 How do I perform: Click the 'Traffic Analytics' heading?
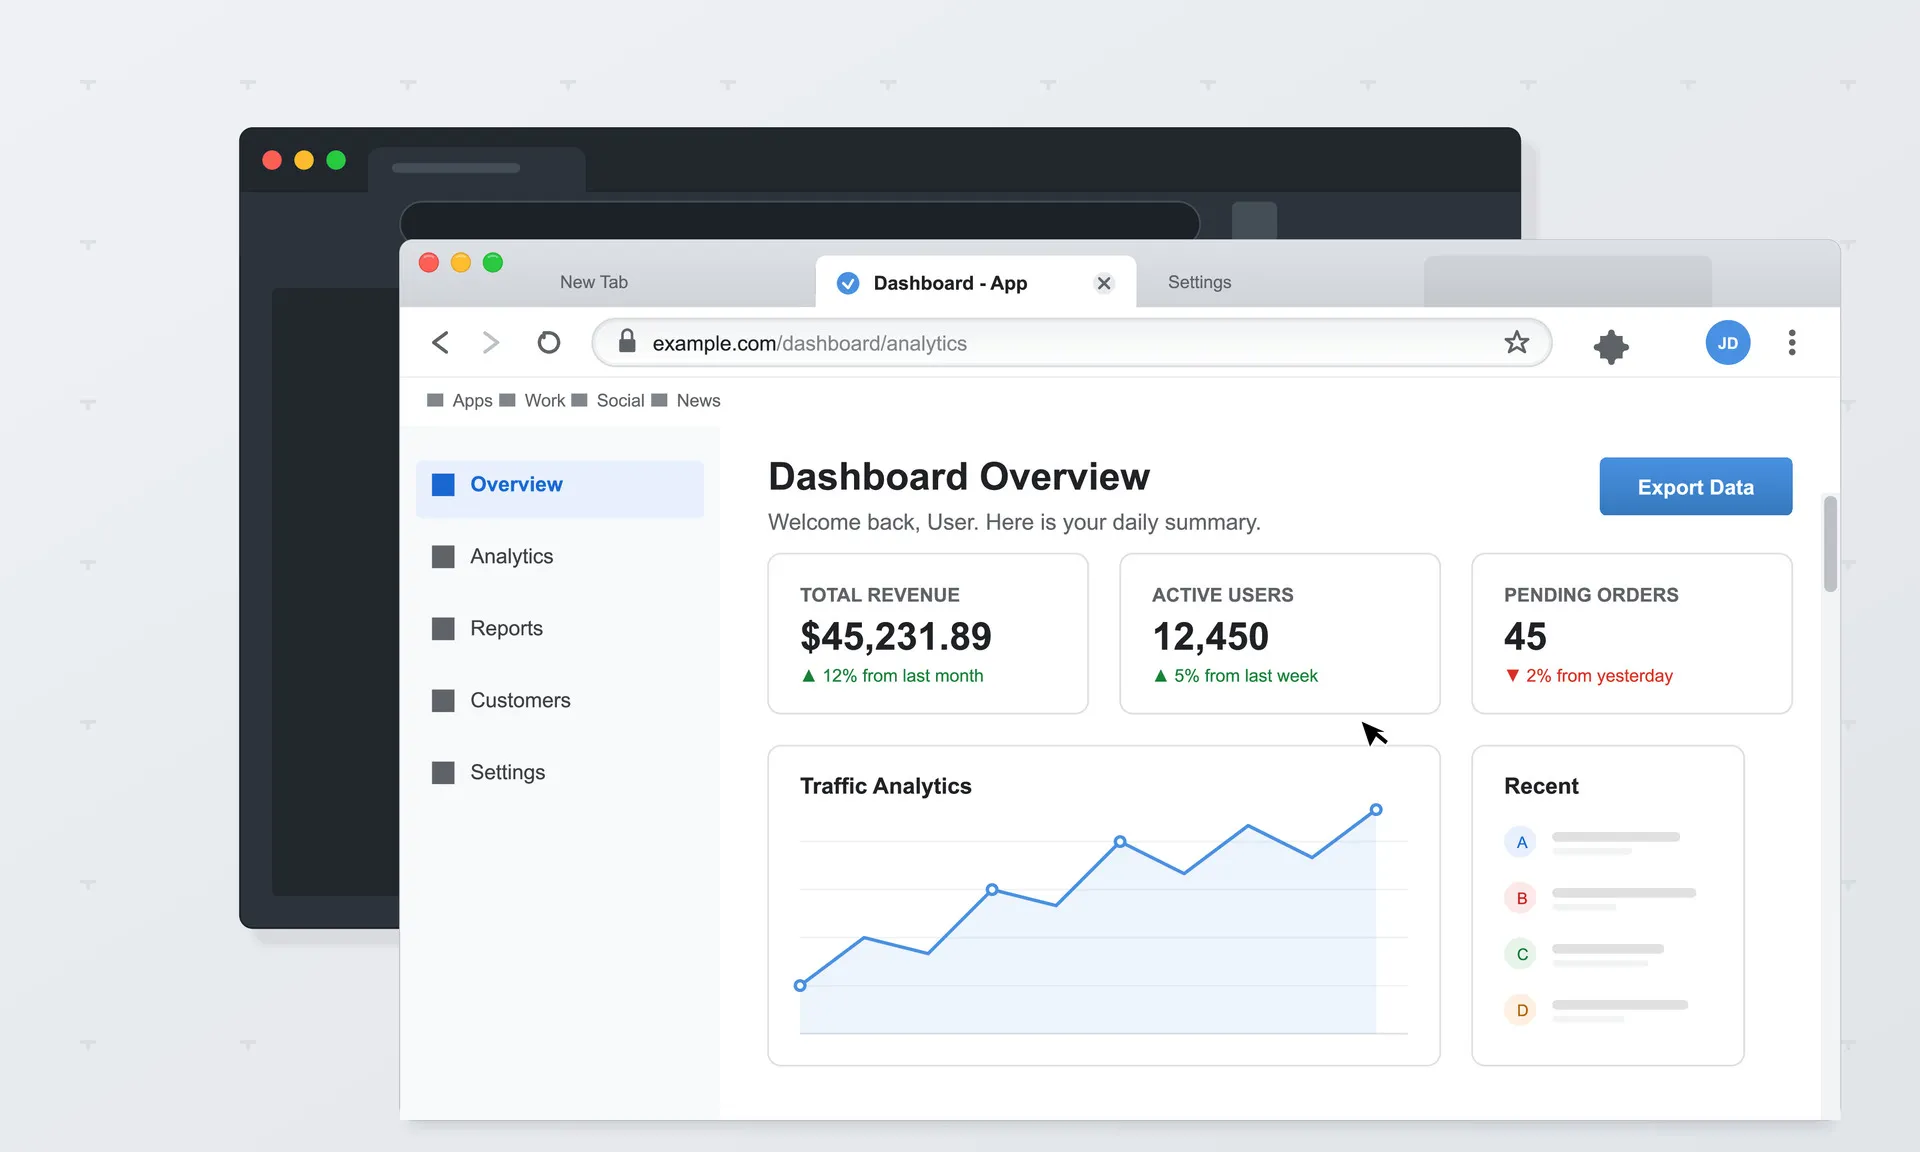point(886,786)
